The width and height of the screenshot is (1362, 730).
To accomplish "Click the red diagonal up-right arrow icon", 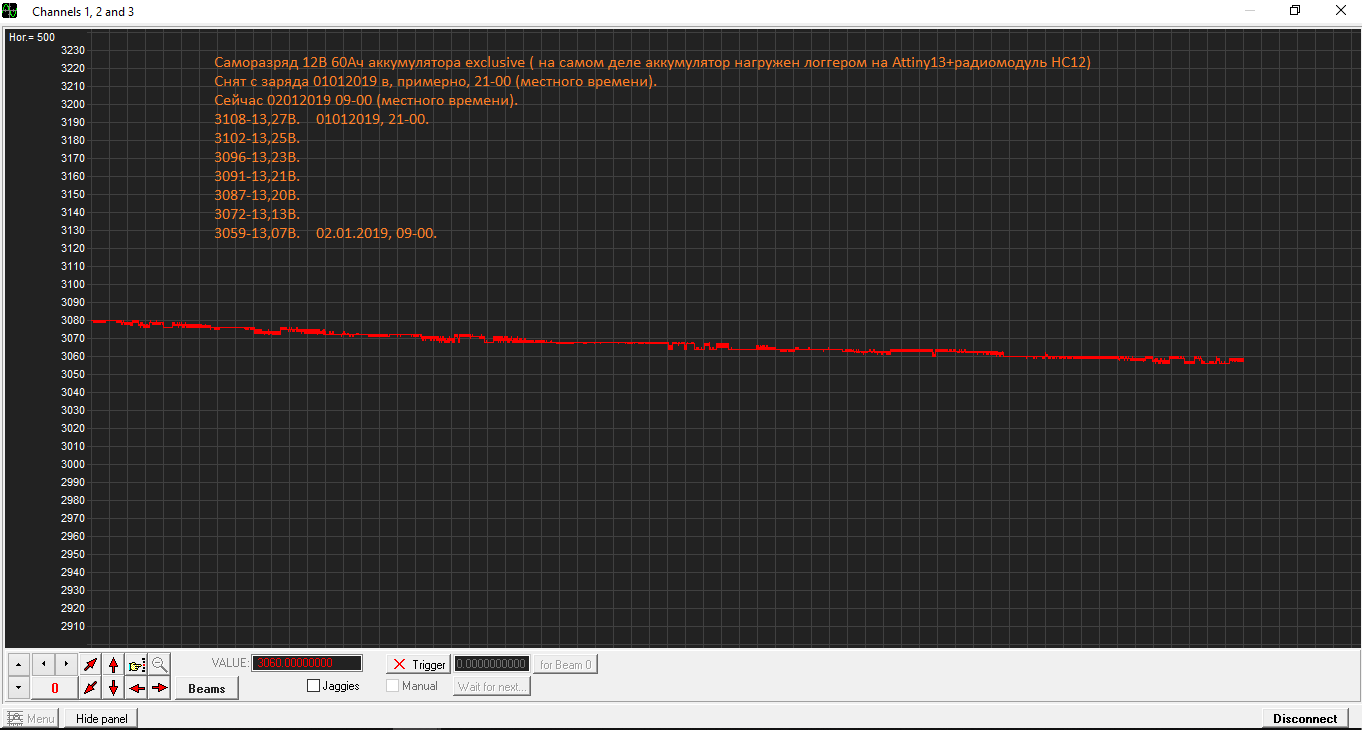I will coord(91,664).
